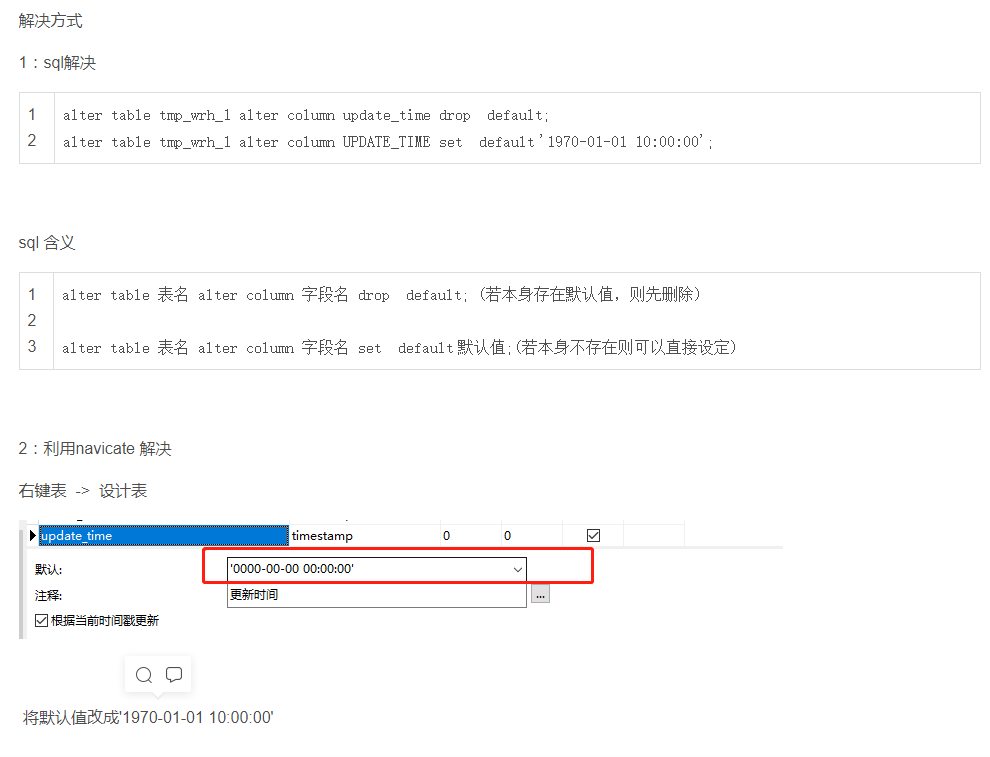
Task: Click the 2：利用navicate 解决 heading
Action: [x=95, y=449]
